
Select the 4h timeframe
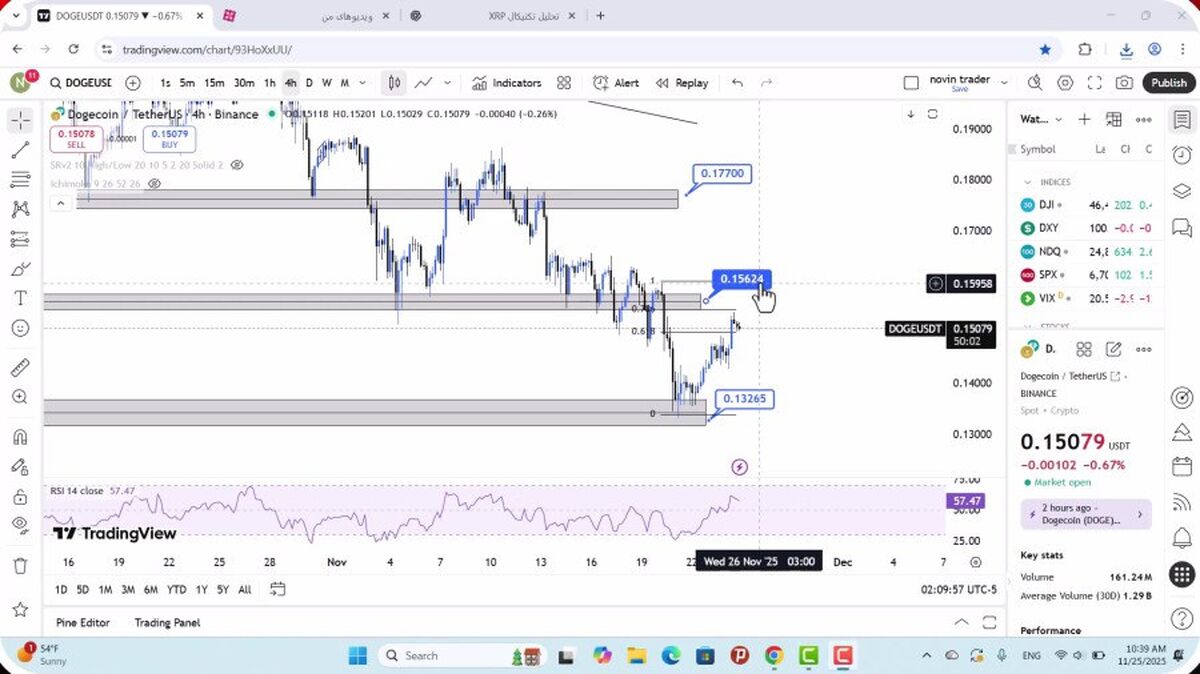[290, 83]
